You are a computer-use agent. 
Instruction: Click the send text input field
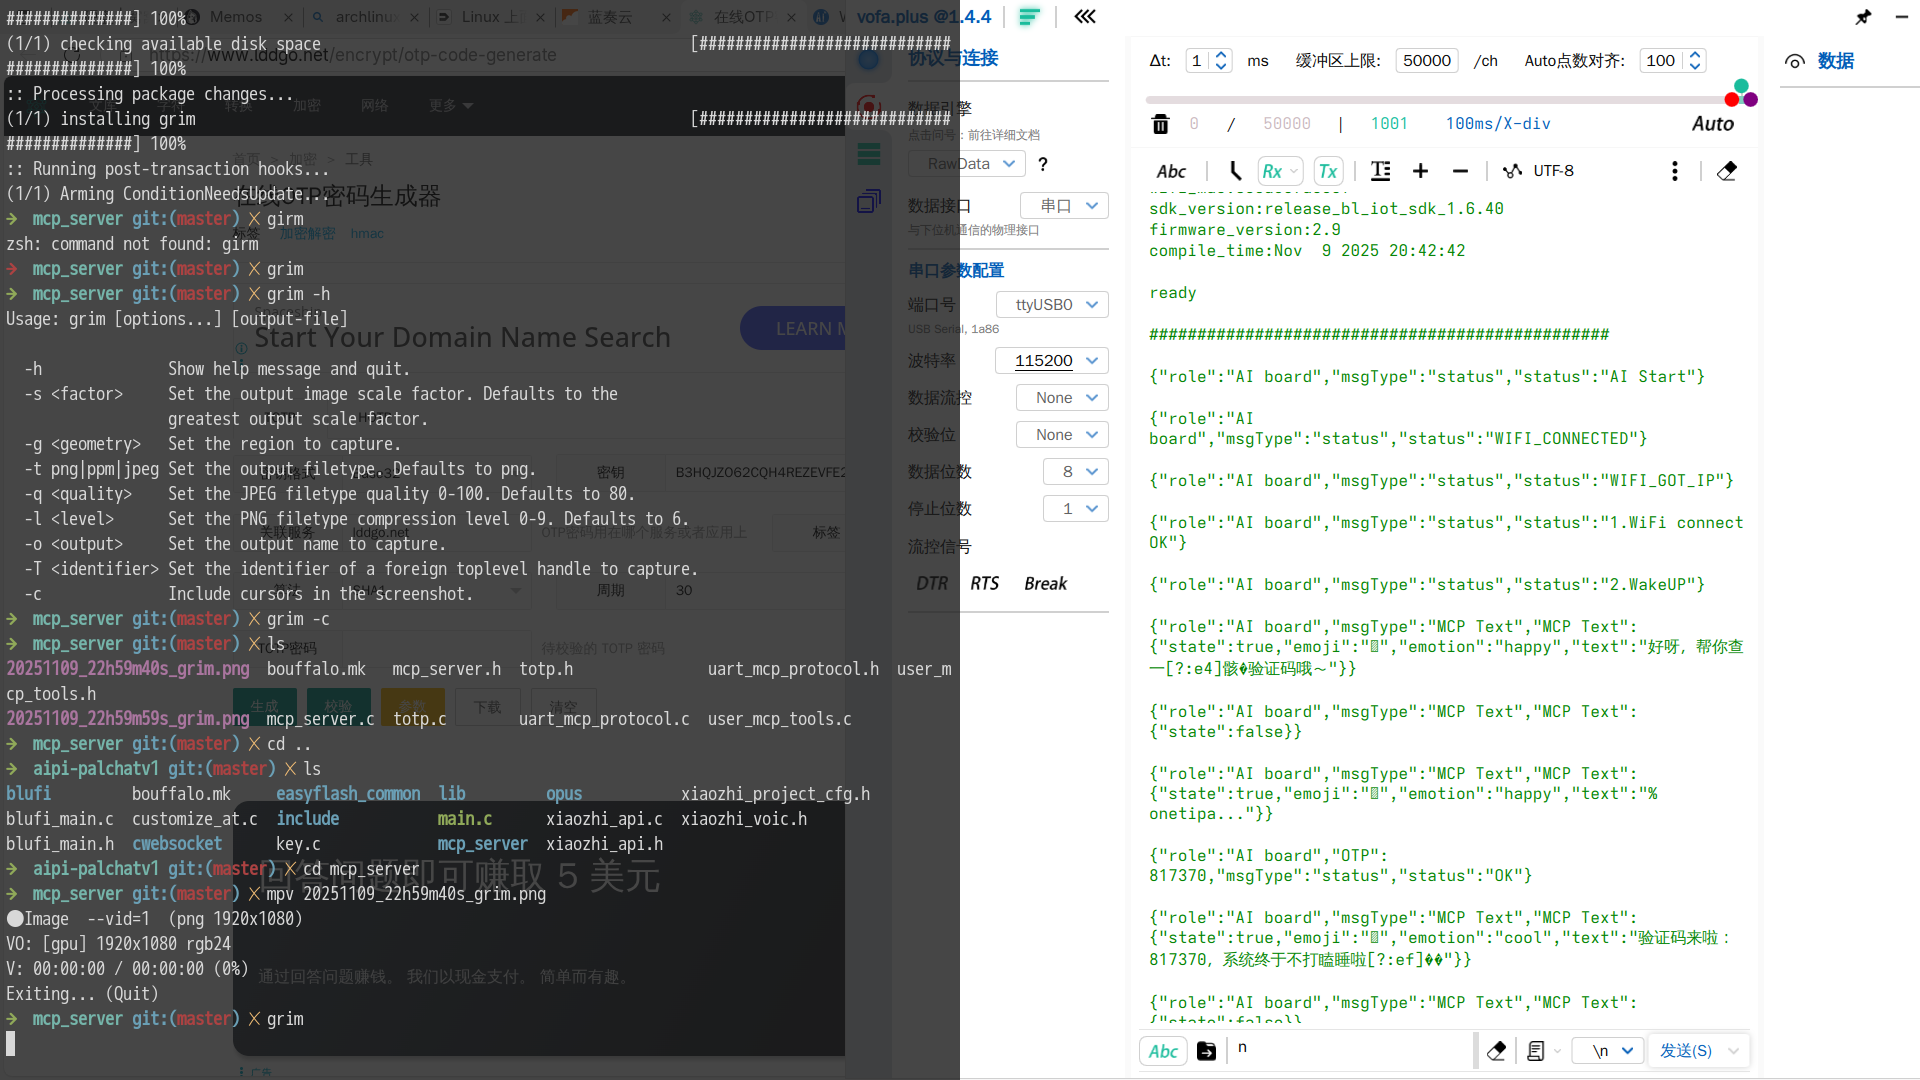point(1350,1049)
